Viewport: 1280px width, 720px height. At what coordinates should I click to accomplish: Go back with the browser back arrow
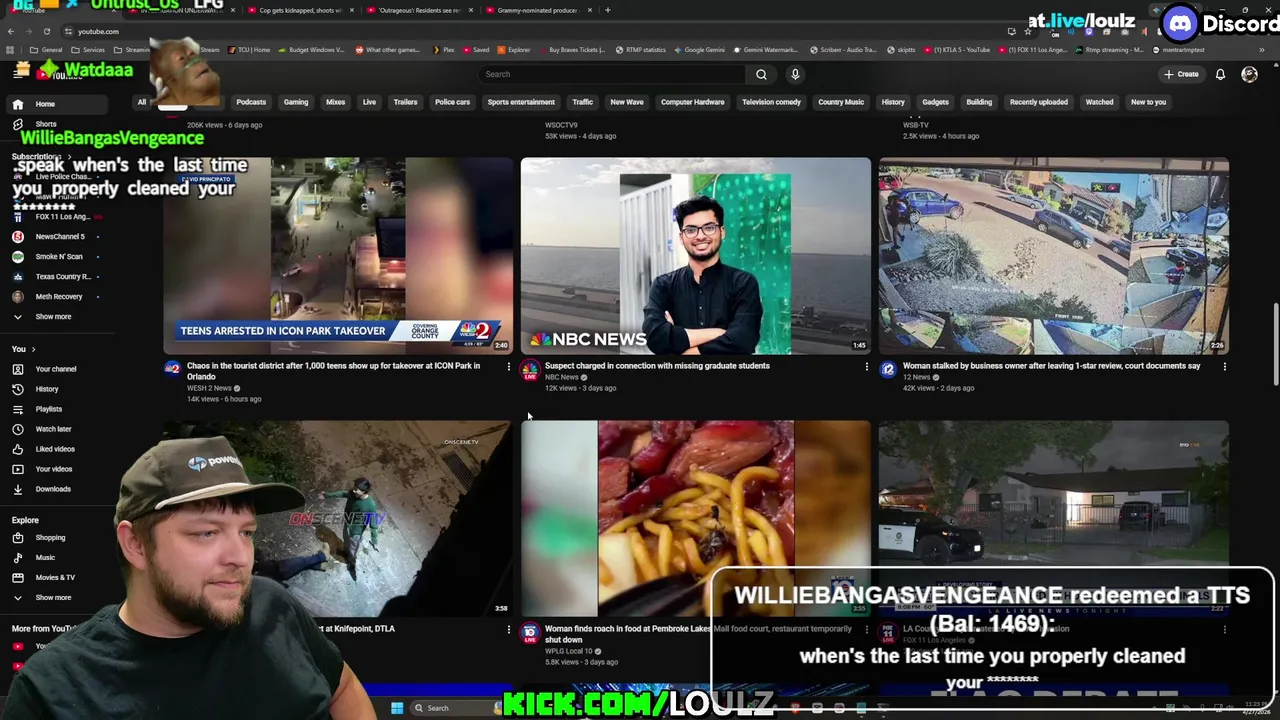[11, 31]
